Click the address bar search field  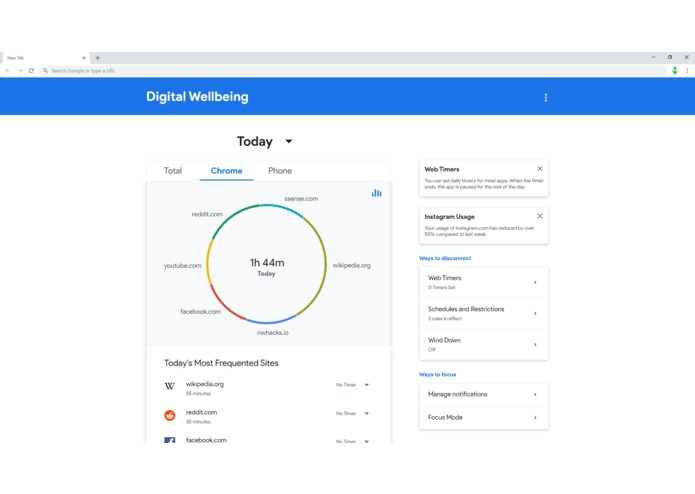coord(353,70)
